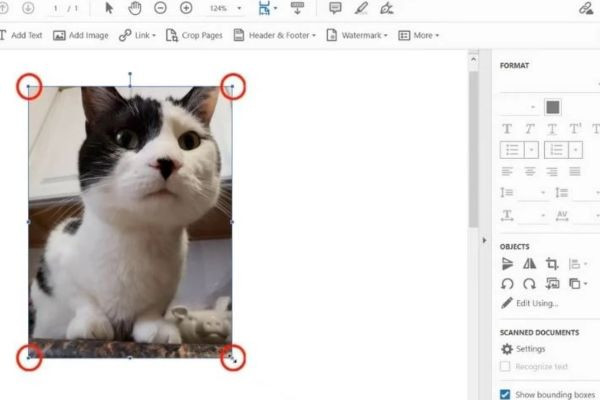
Task: Select the cat image
Action: click(x=130, y=222)
